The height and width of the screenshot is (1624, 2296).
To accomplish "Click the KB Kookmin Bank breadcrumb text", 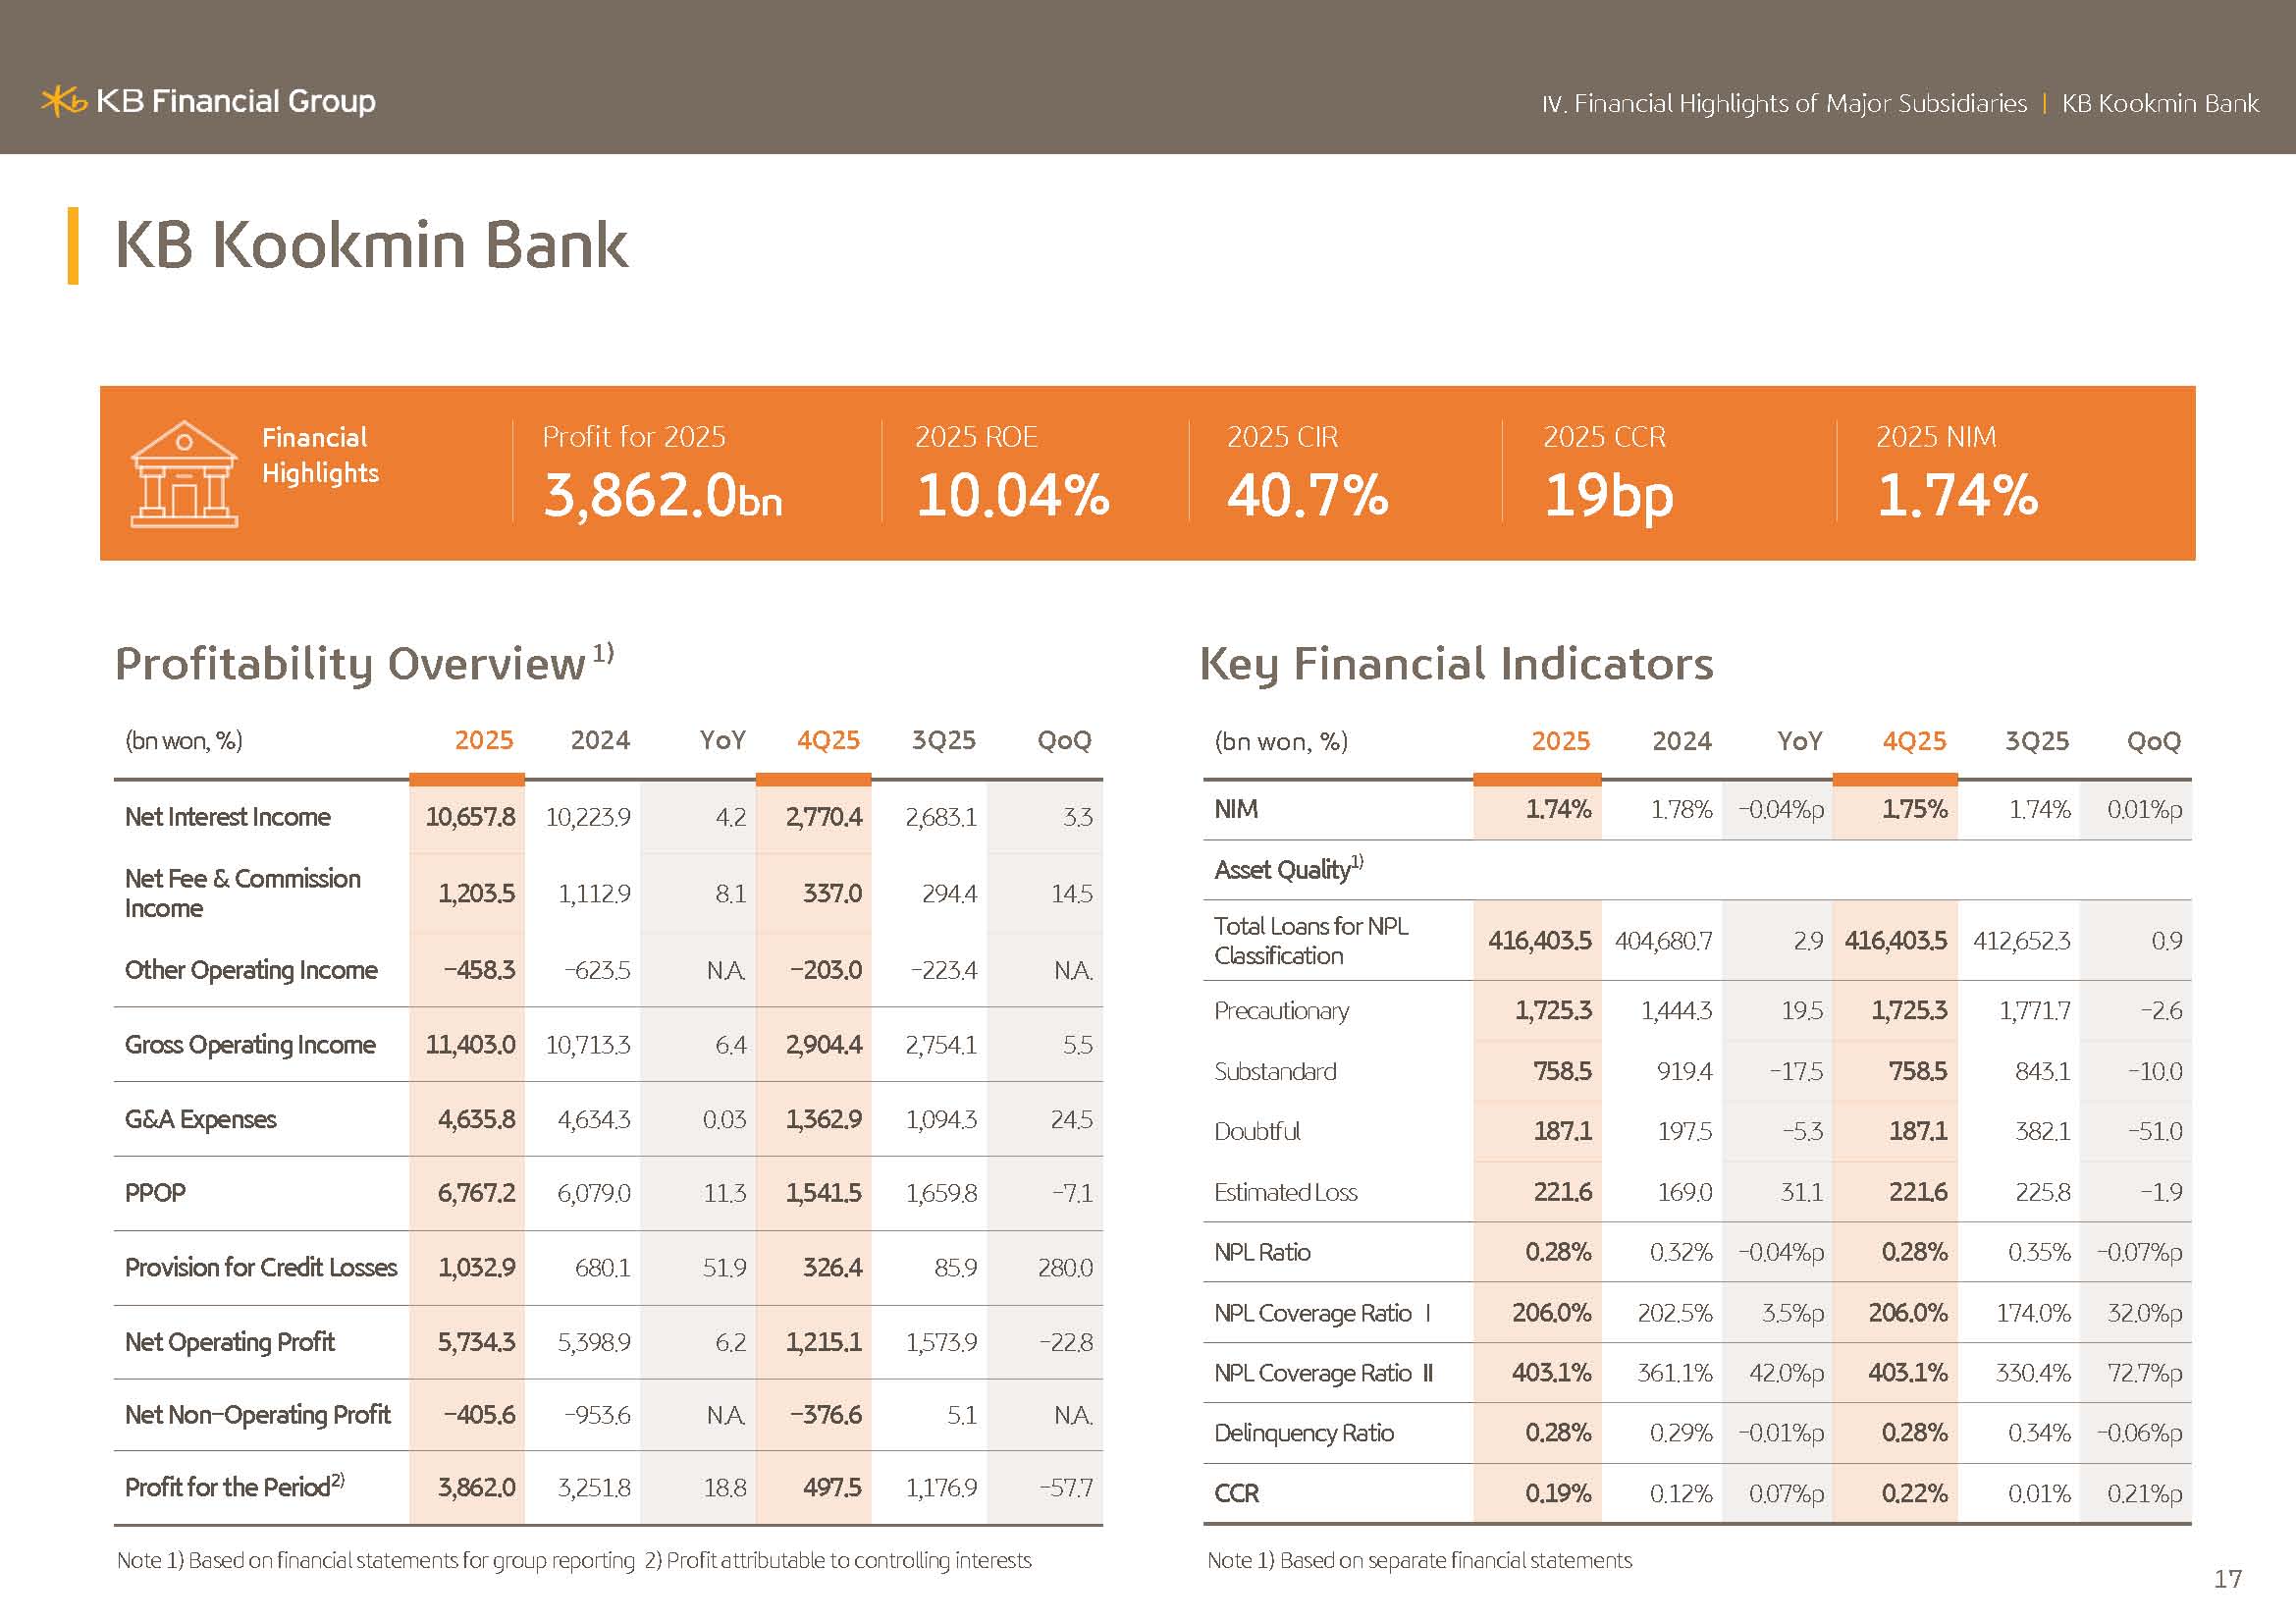I will pyautogui.click(x=2159, y=104).
